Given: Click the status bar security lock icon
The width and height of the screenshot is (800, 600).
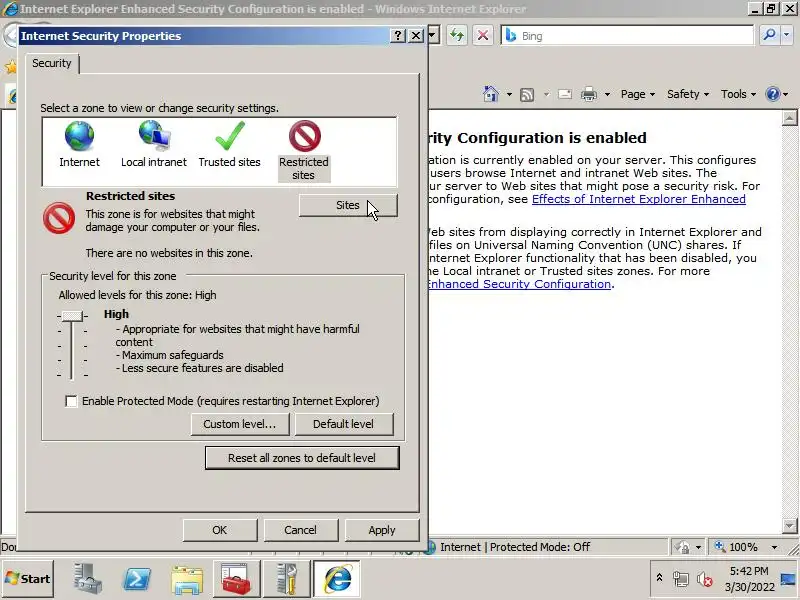Looking at the screenshot, I should click(682, 547).
